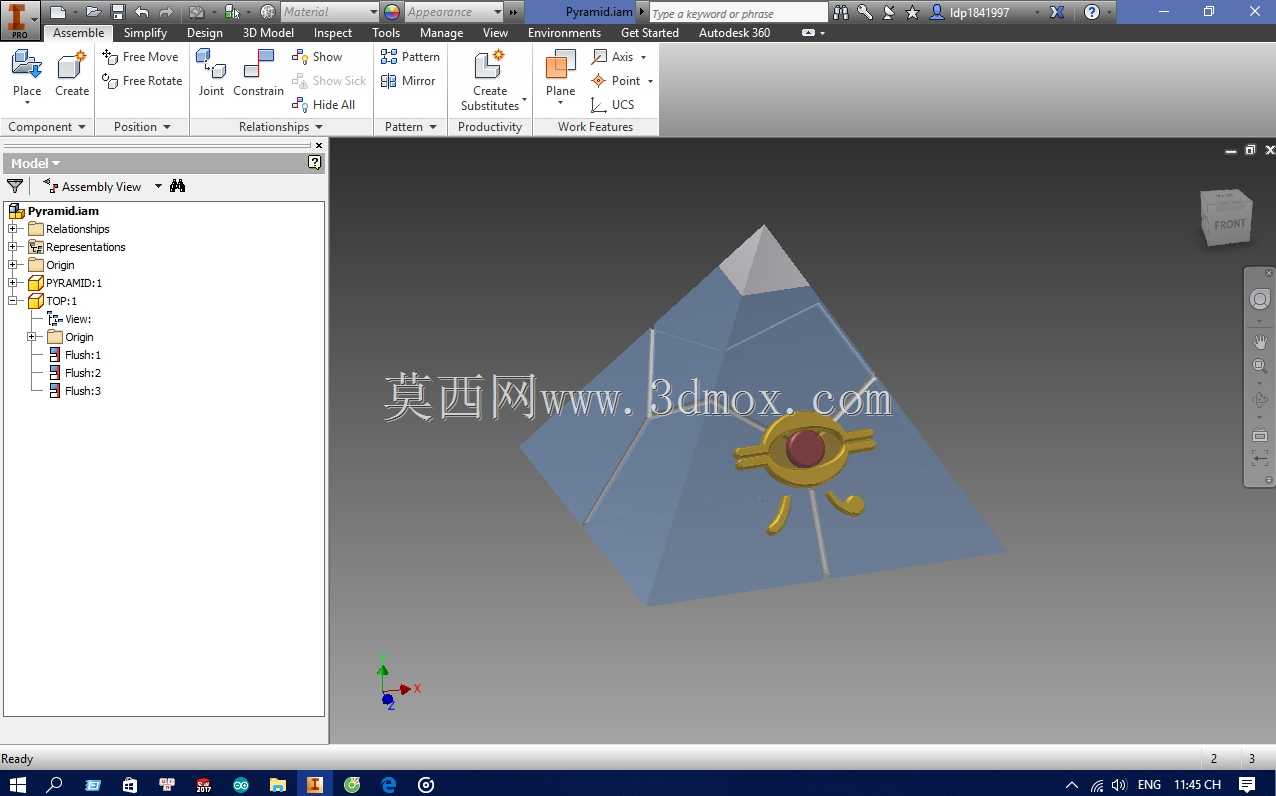Click the Open file icon
The image size is (1276, 796).
(93, 12)
